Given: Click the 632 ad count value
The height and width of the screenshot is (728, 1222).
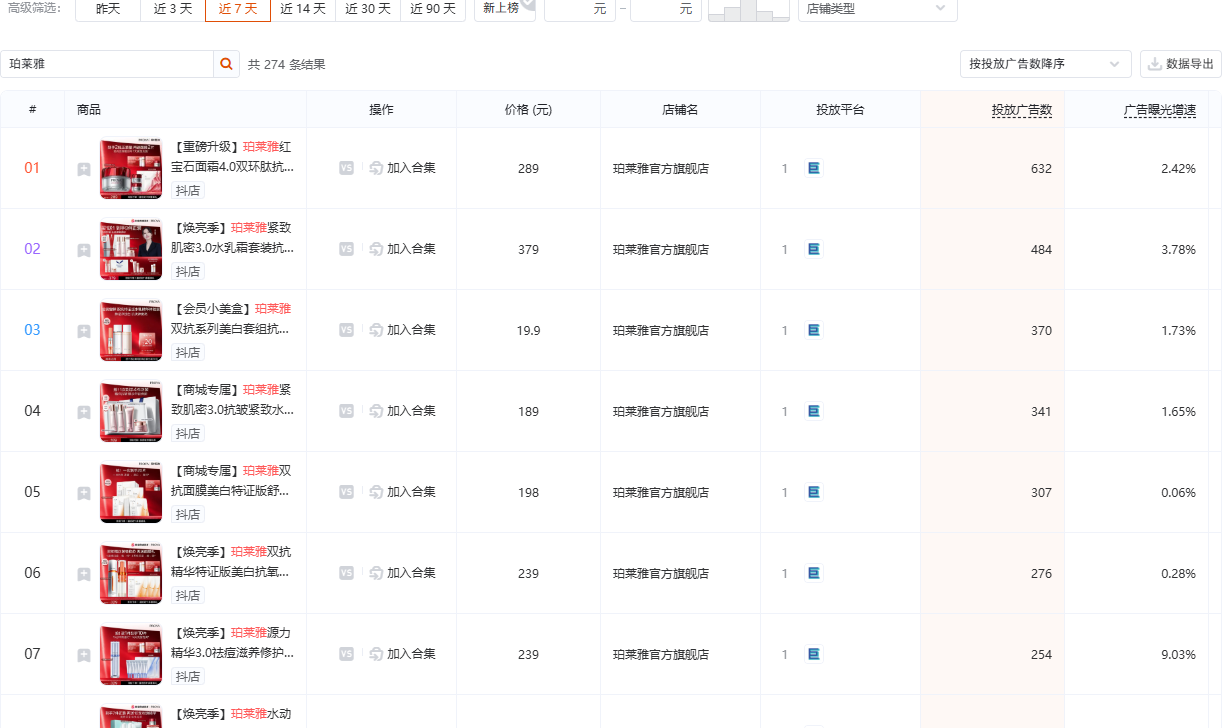Looking at the screenshot, I should tap(1041, 169).
